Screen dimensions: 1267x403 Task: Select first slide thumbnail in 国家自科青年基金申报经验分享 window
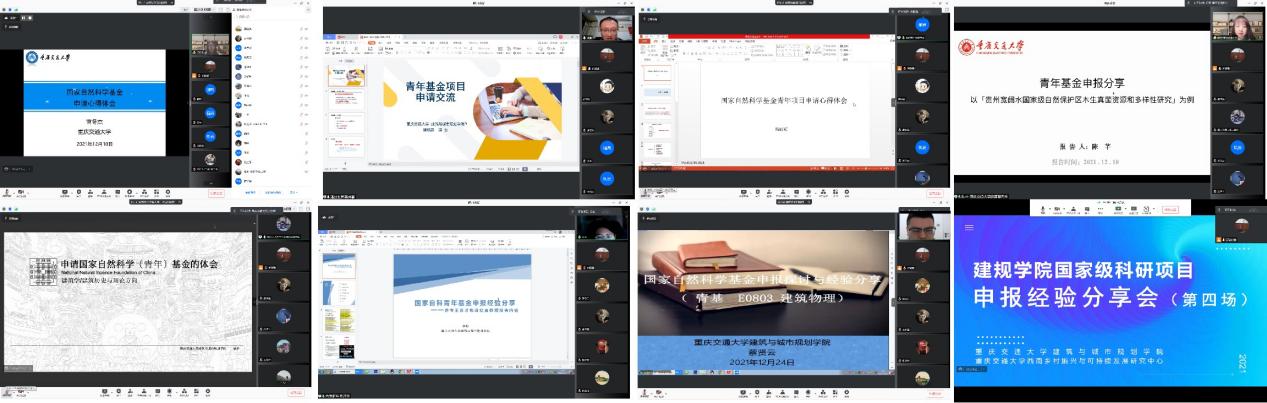(339, 266)
